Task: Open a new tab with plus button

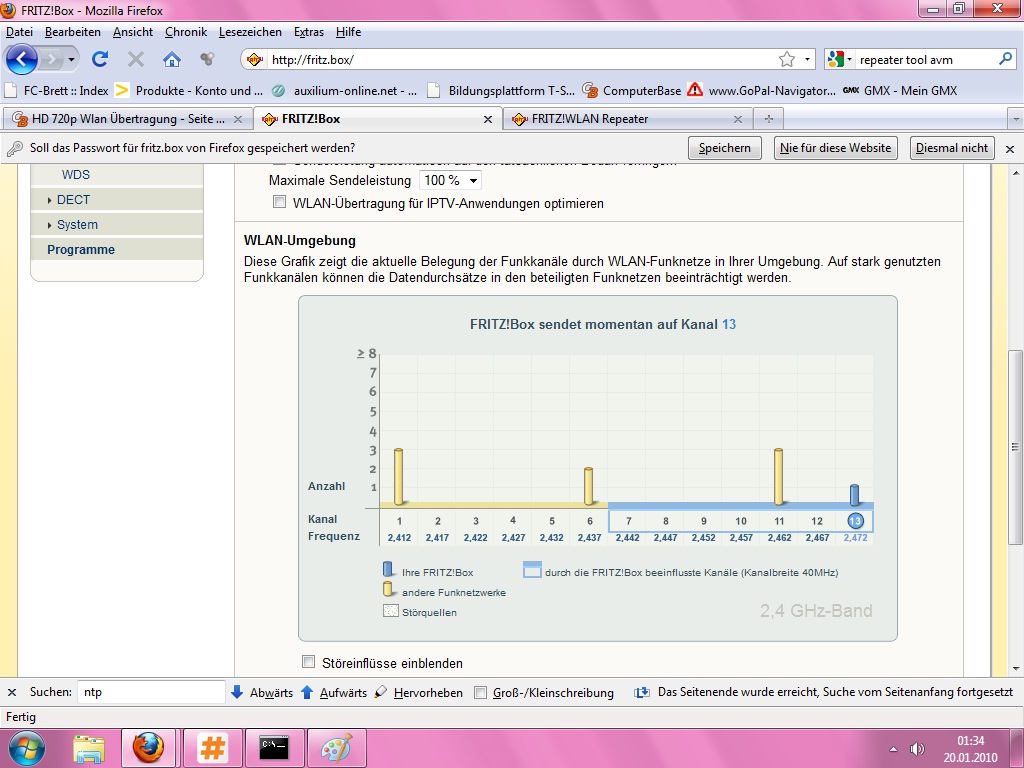Action: 769,119
